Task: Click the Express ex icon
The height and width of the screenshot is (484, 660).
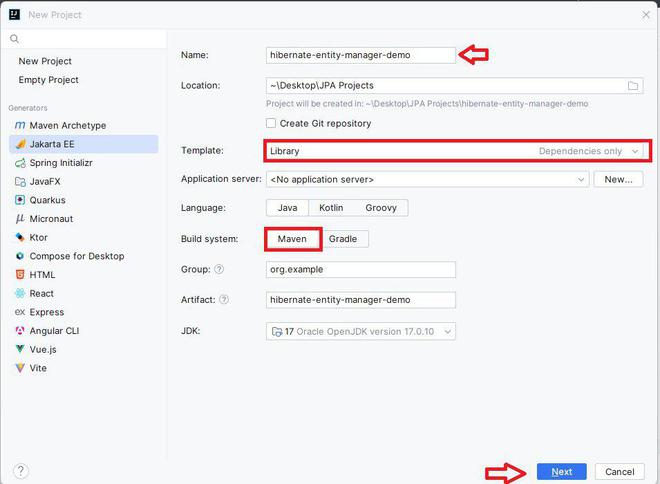Action: pyautogui.click(x=20, y=312)
